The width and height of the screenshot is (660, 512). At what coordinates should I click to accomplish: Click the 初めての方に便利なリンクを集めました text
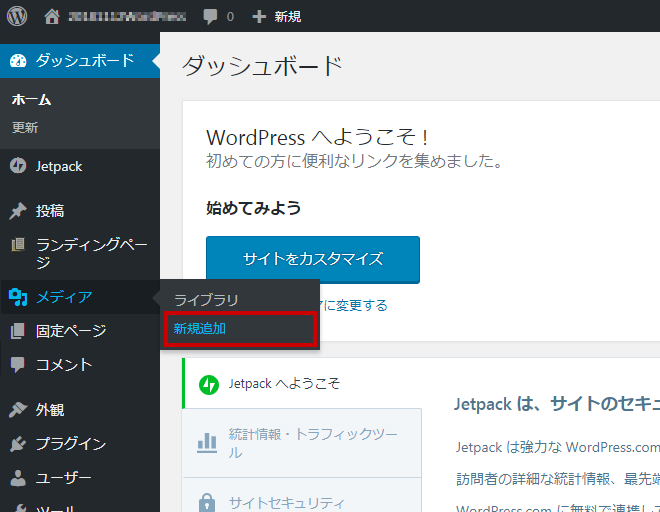pos(354,161)
